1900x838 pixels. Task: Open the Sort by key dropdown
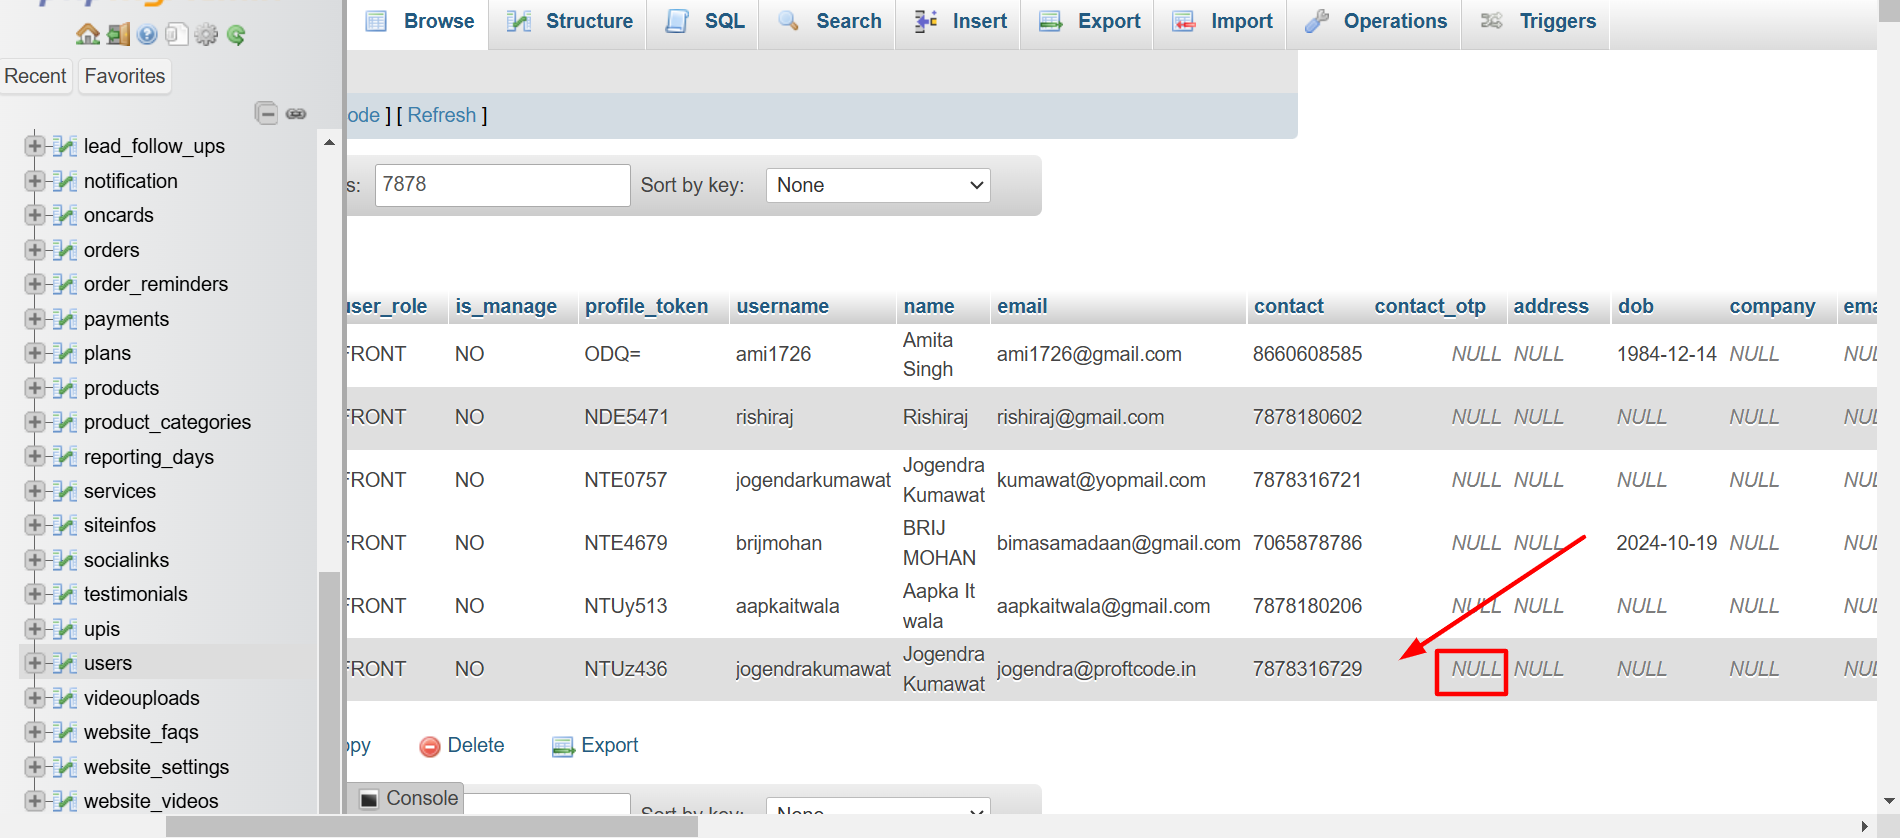click(x=877, y=185)
